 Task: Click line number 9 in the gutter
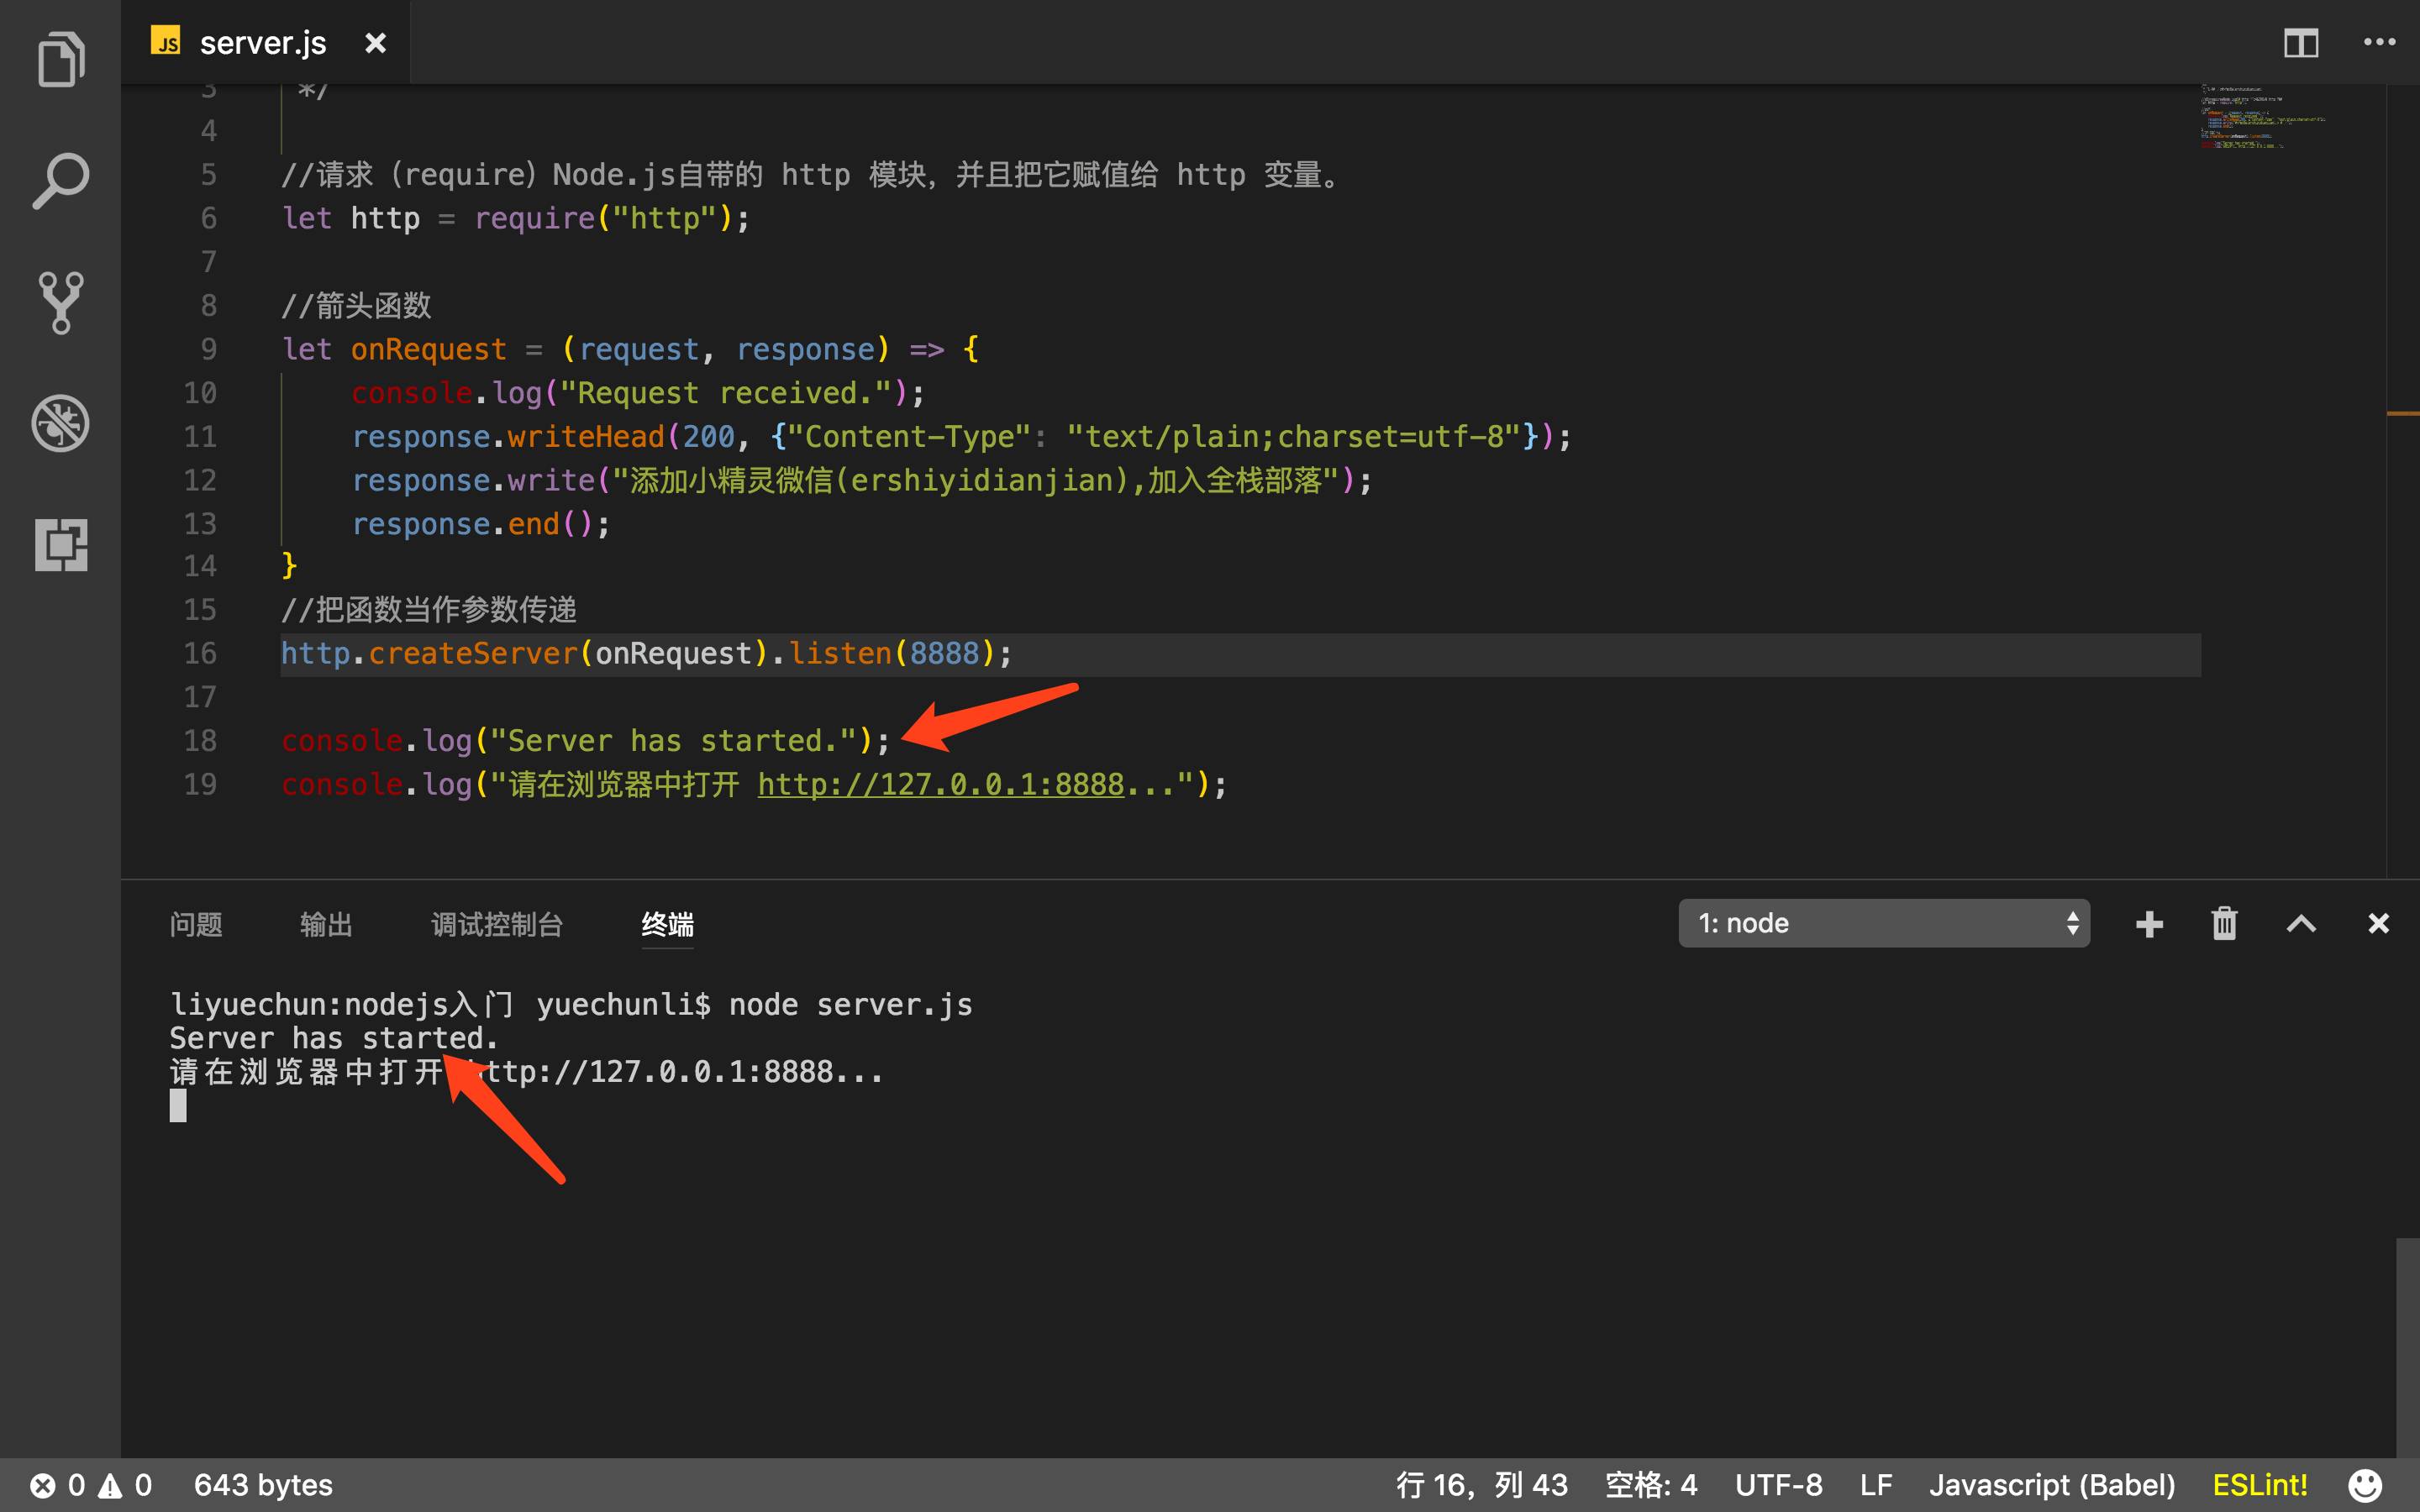(208, 349)
